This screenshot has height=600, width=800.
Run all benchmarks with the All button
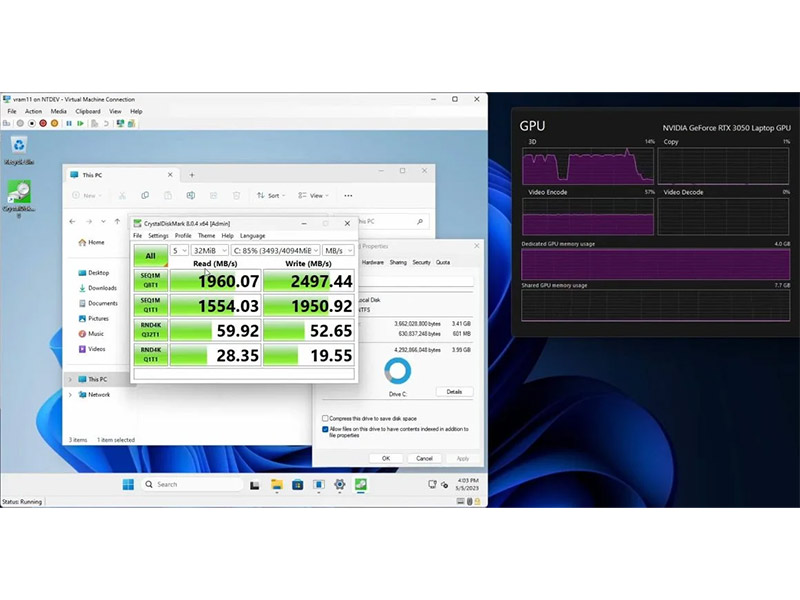click(151, 256)
